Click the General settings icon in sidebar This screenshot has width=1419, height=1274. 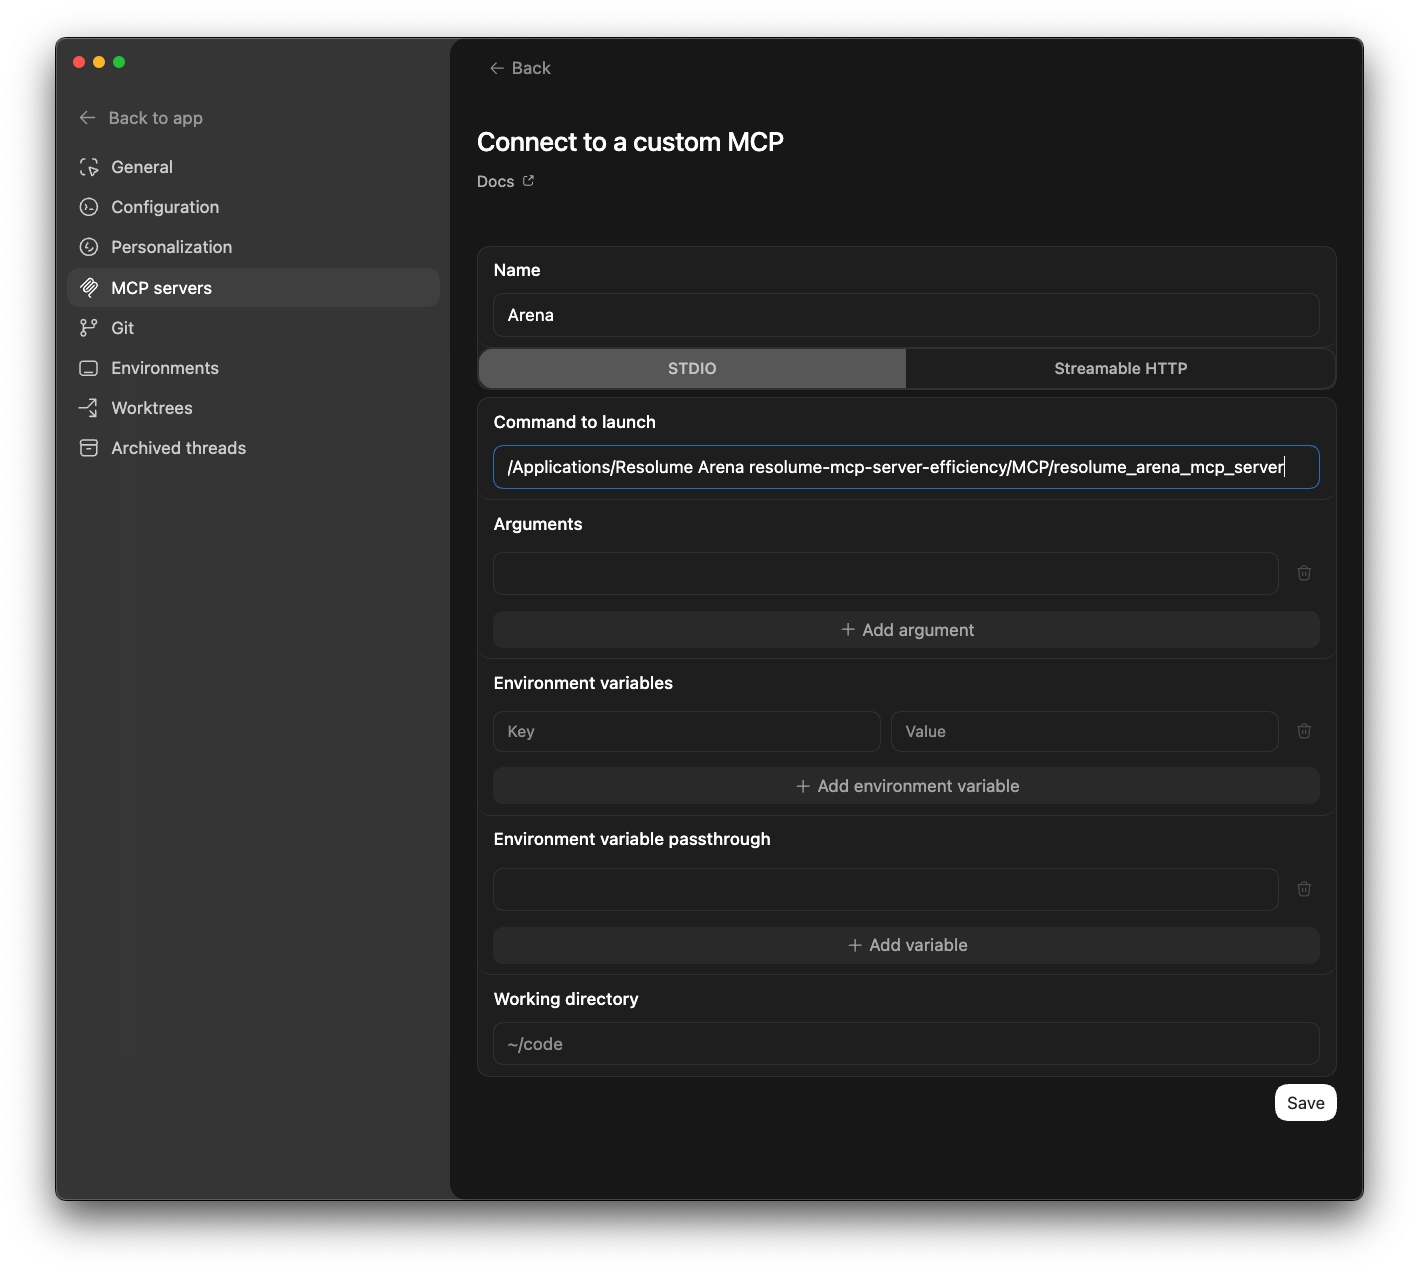click(x=89, y=167)
